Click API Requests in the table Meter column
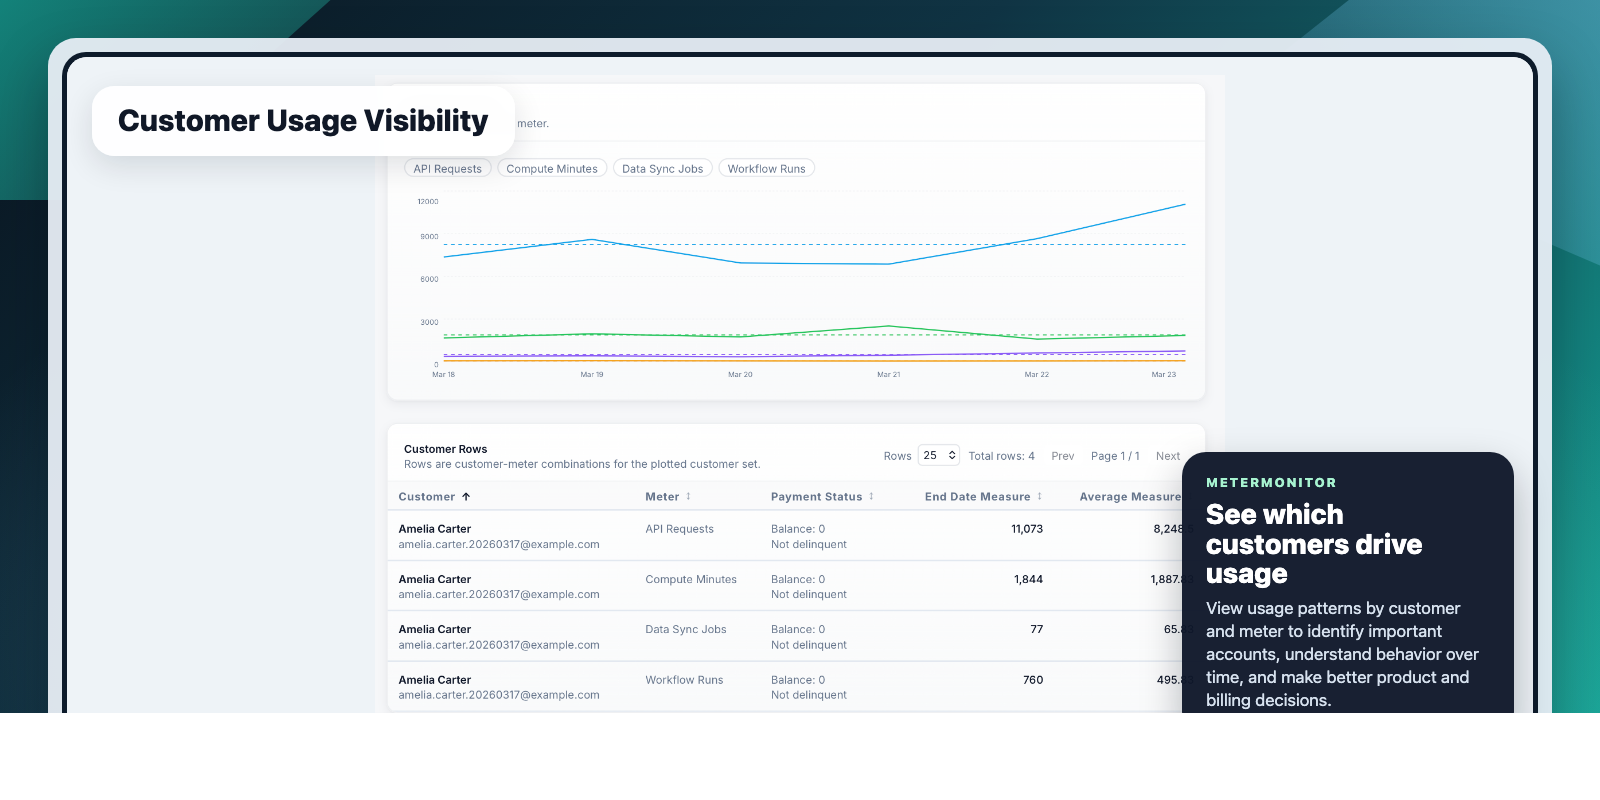This screenshot has height=800, width=1600. pyautogui.click(x=680, y=529)
